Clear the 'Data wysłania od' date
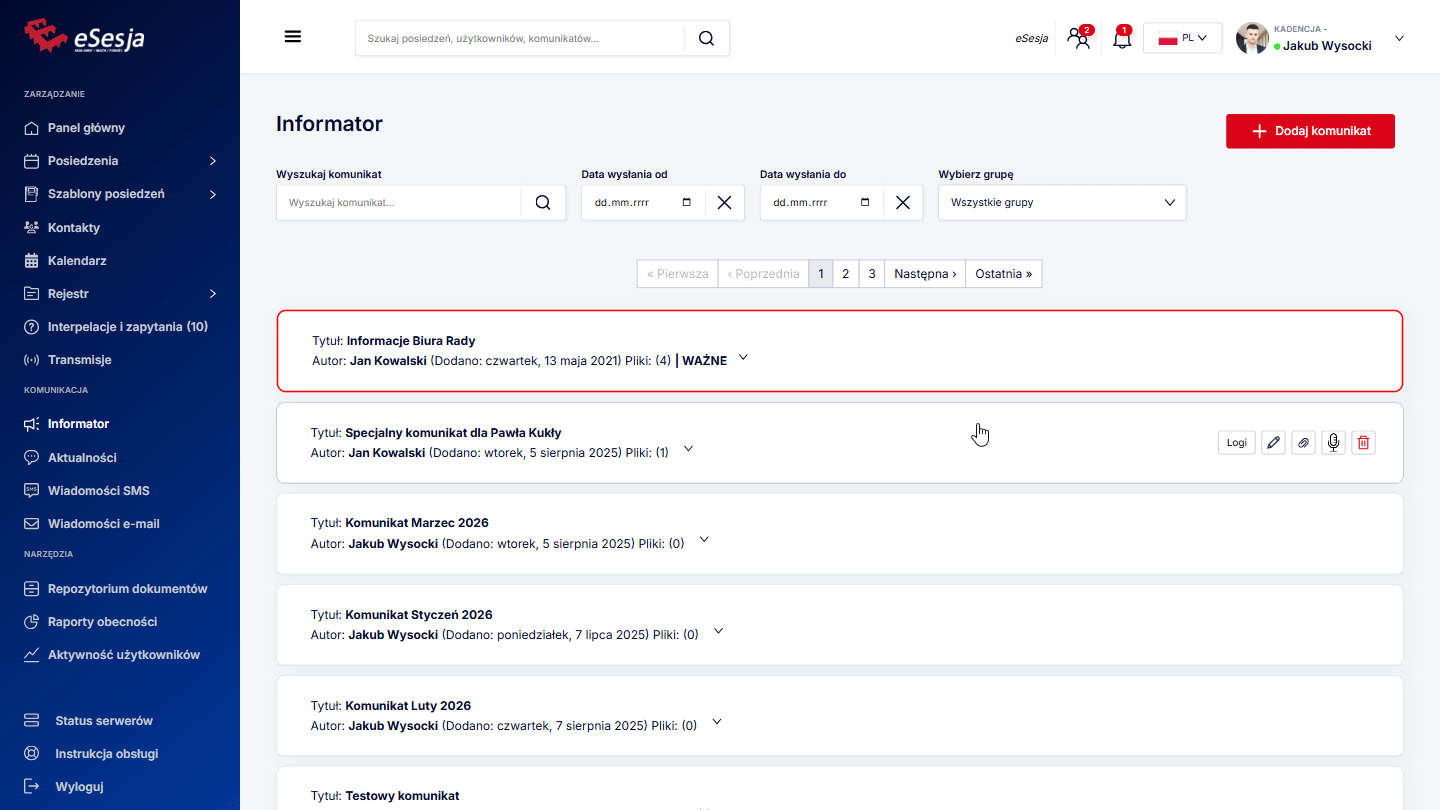Viewport: 1440px width, 810px height. [724, 202]
